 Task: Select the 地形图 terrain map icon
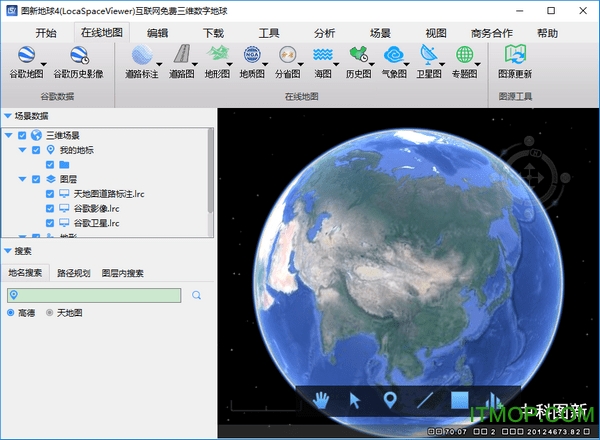(x=217, y=54)
